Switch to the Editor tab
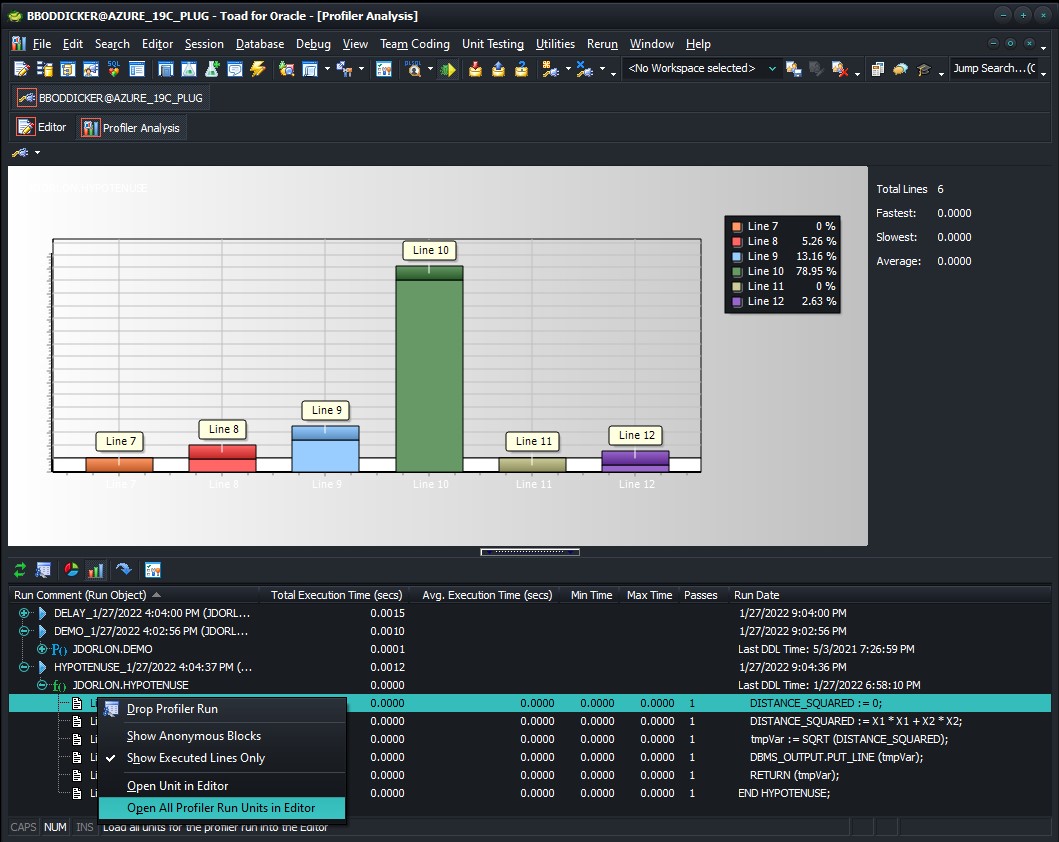 [x=42, y=128]
